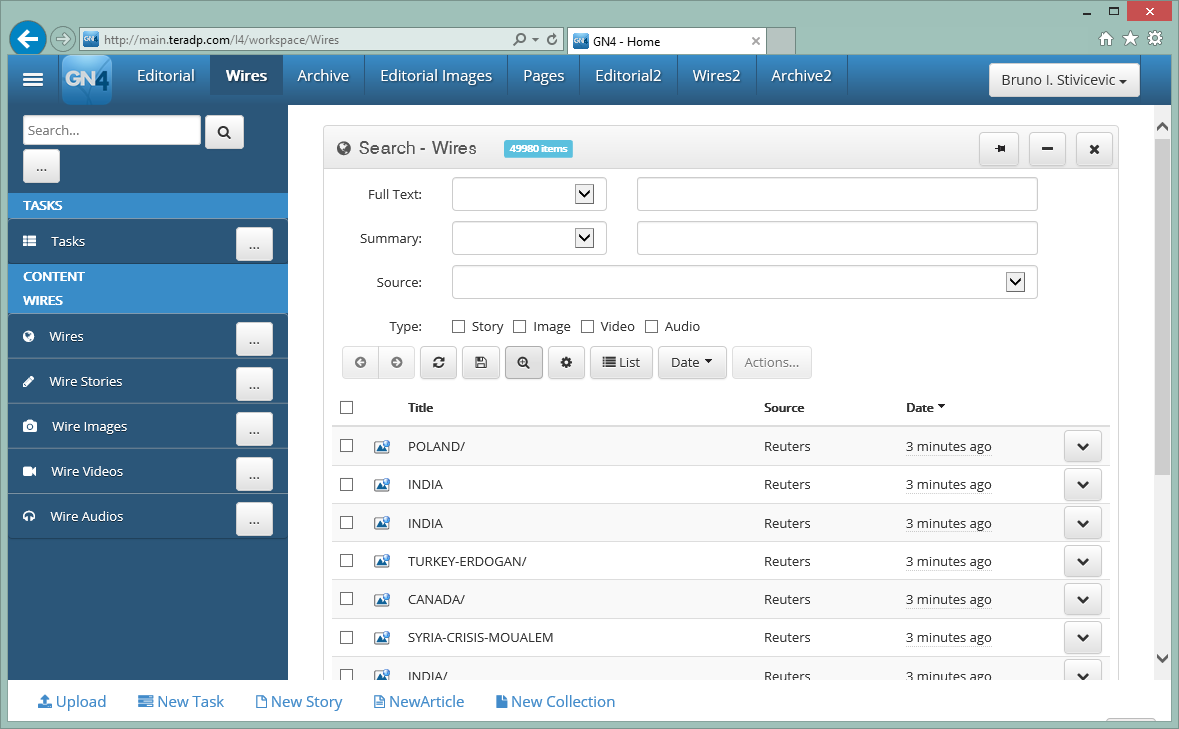Open browser favorites star icon

click(x=1130, y=38)
